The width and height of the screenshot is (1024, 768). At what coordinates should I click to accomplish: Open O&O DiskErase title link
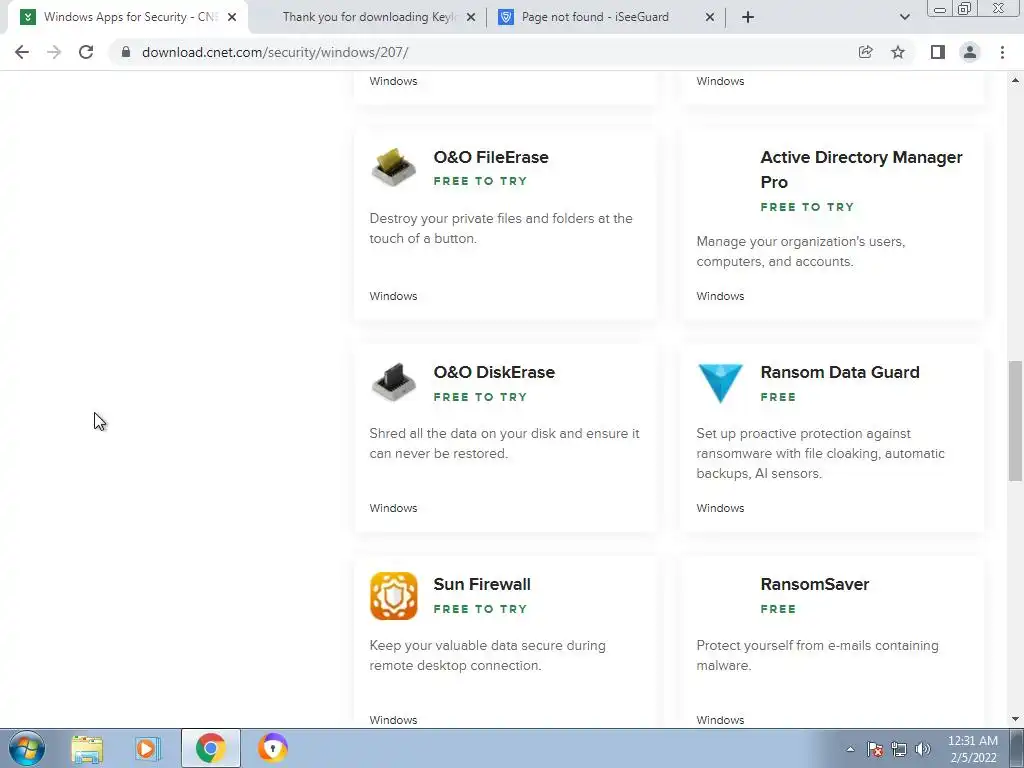click(494, 372)
